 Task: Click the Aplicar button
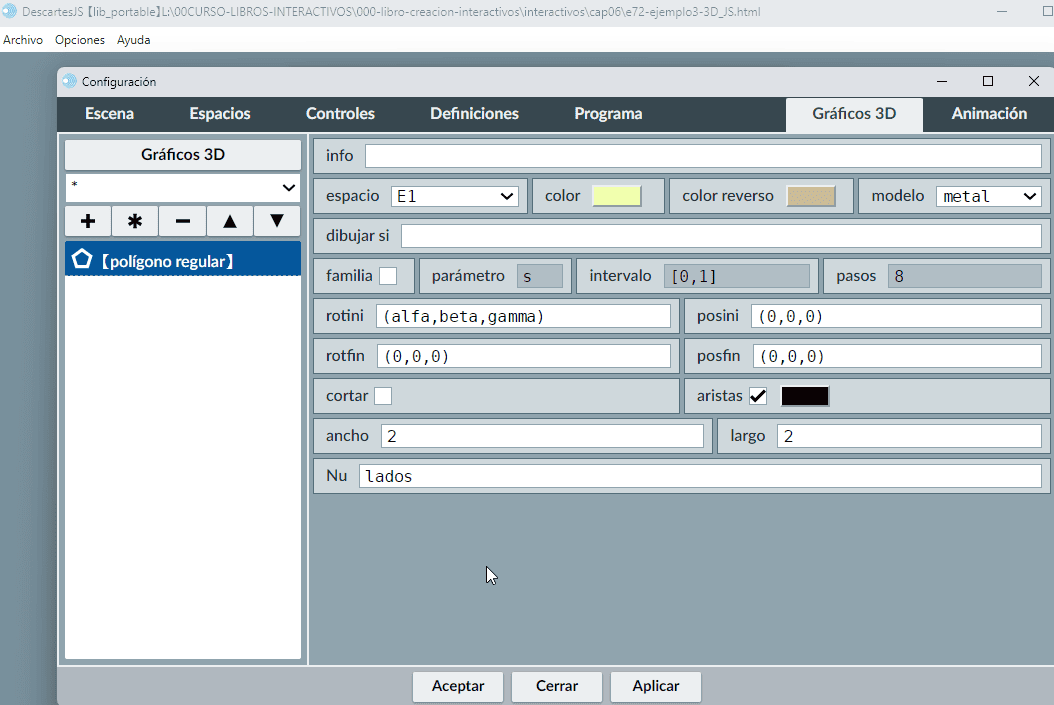coord(656,686)
